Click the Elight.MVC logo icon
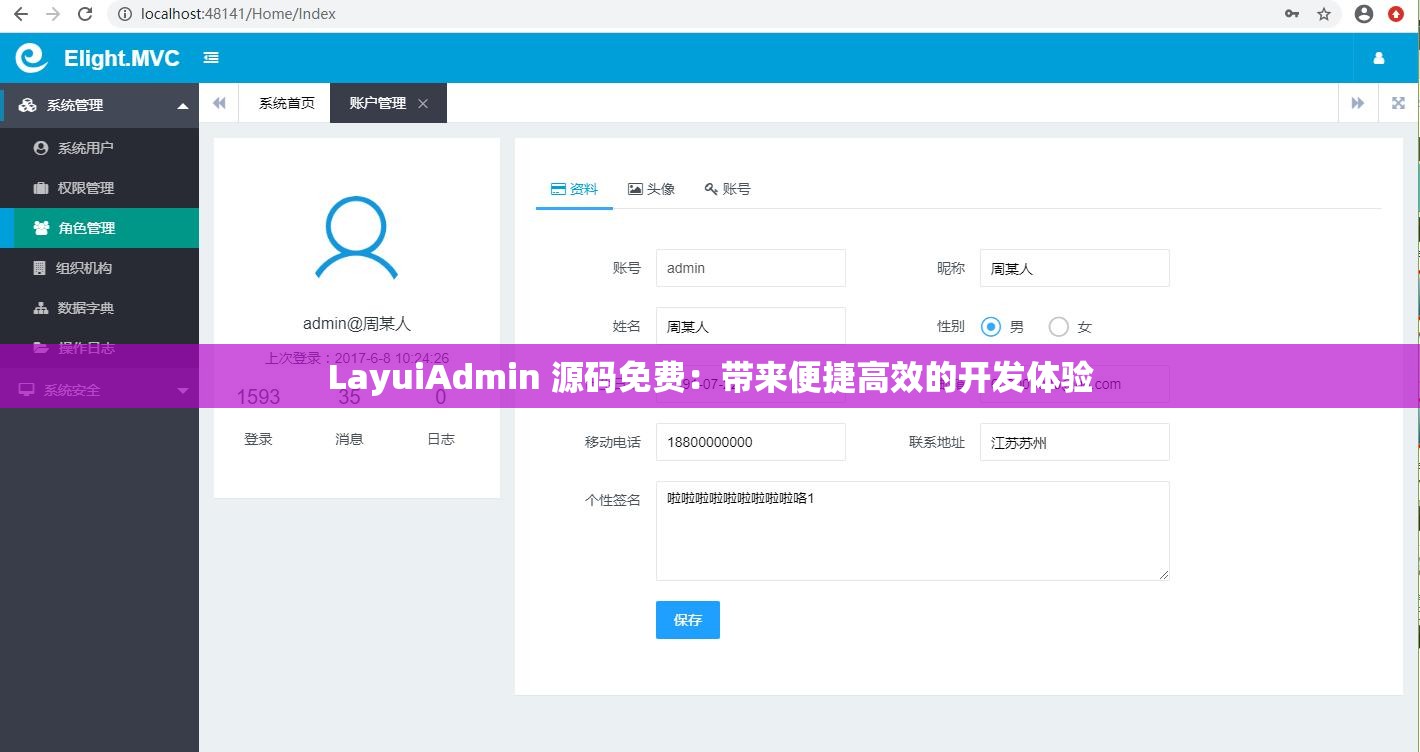The width and height of the screenshot is (1420, 752). 30,58
